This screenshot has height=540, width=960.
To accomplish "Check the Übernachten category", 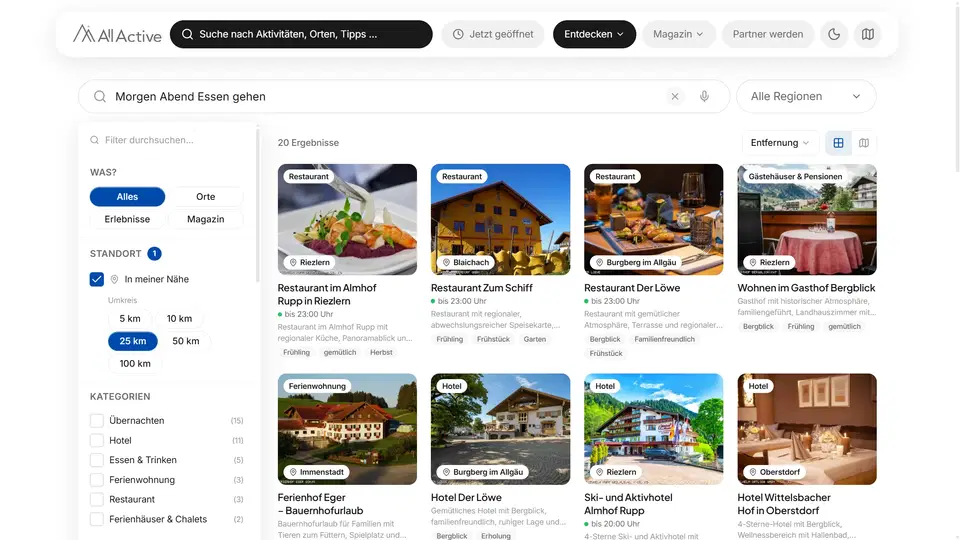I will (x=97, y=421).
